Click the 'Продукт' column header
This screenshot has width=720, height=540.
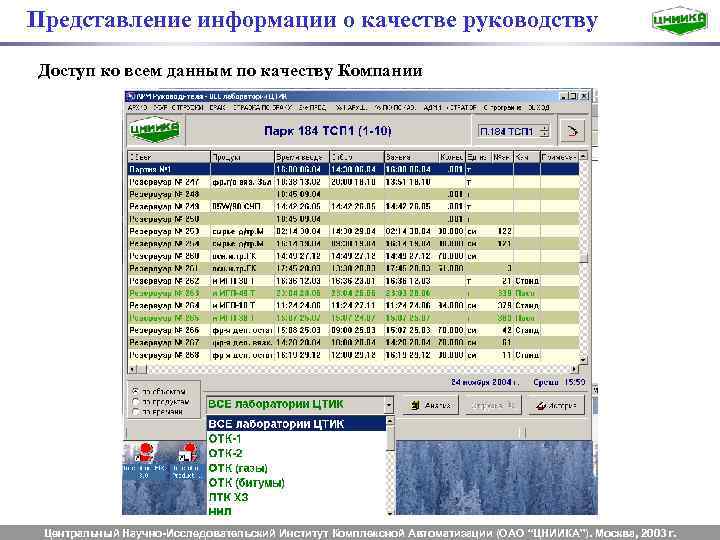point(242,157)
